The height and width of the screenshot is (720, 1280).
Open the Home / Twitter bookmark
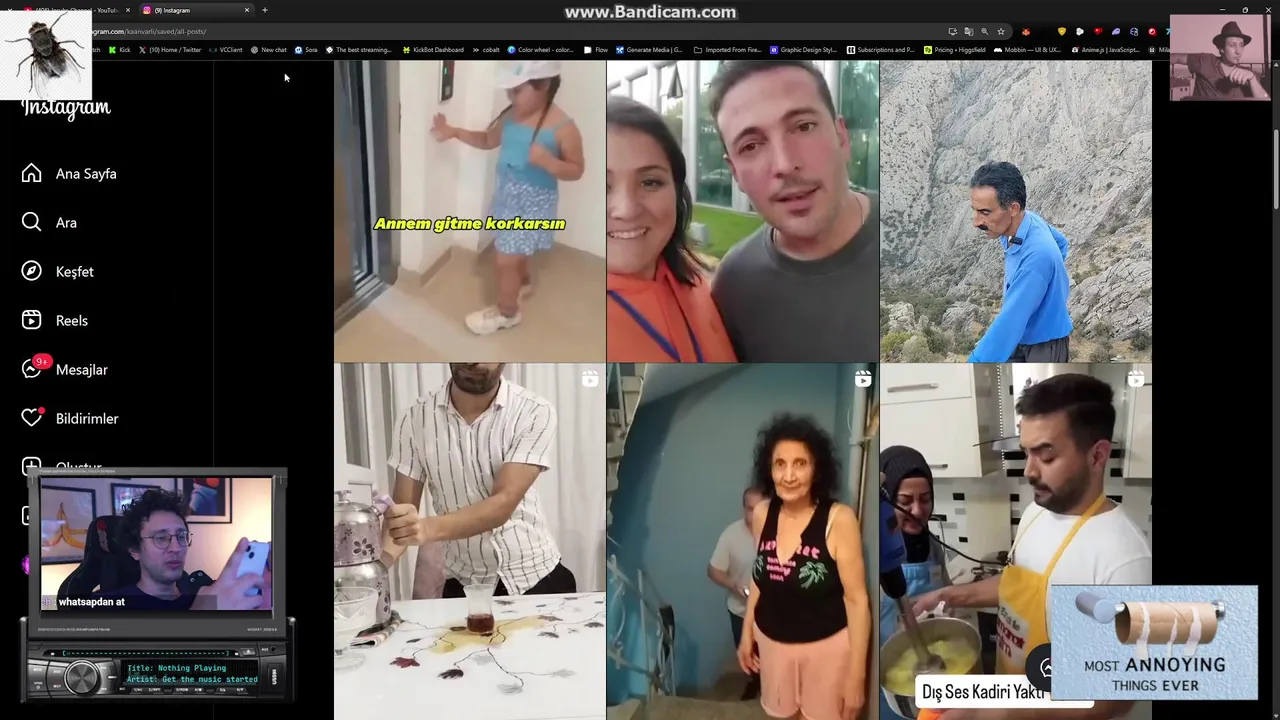click(170, 49)
